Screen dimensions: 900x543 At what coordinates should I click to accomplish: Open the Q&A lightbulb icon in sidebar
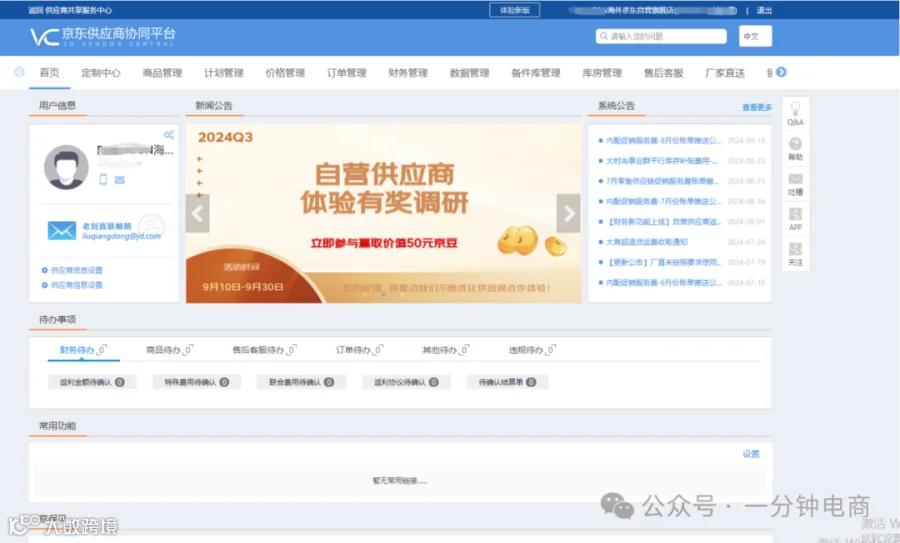(x=796, y=108)
